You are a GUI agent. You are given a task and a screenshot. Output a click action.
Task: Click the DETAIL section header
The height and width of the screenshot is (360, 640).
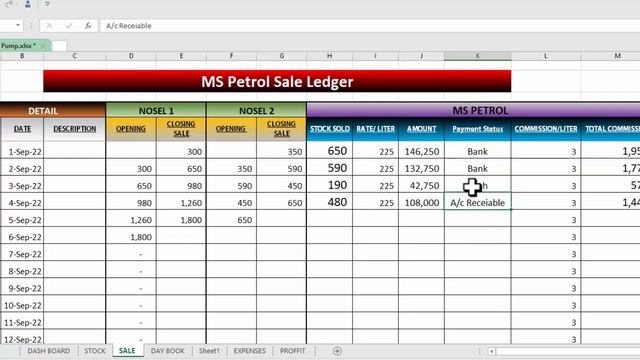(53, 111)
